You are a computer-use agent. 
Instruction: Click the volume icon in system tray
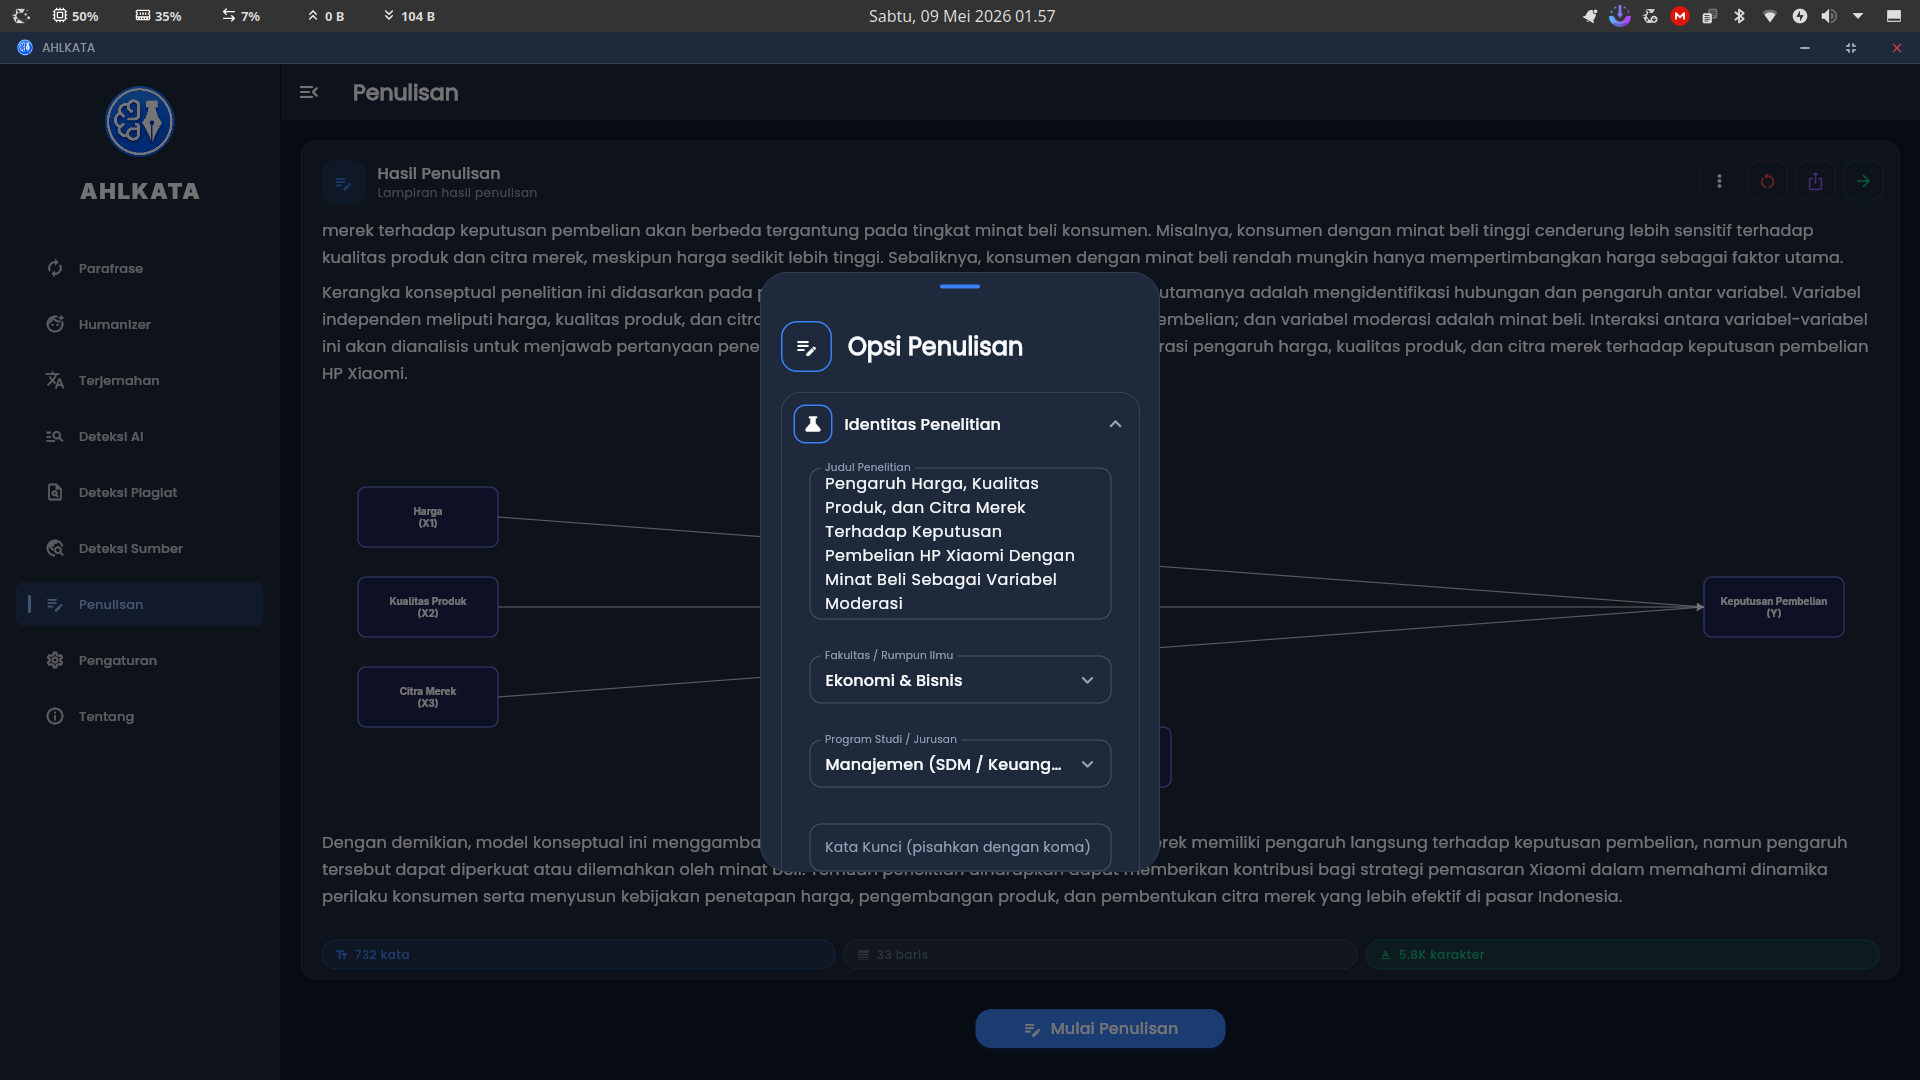click(x=1829, y=16)
